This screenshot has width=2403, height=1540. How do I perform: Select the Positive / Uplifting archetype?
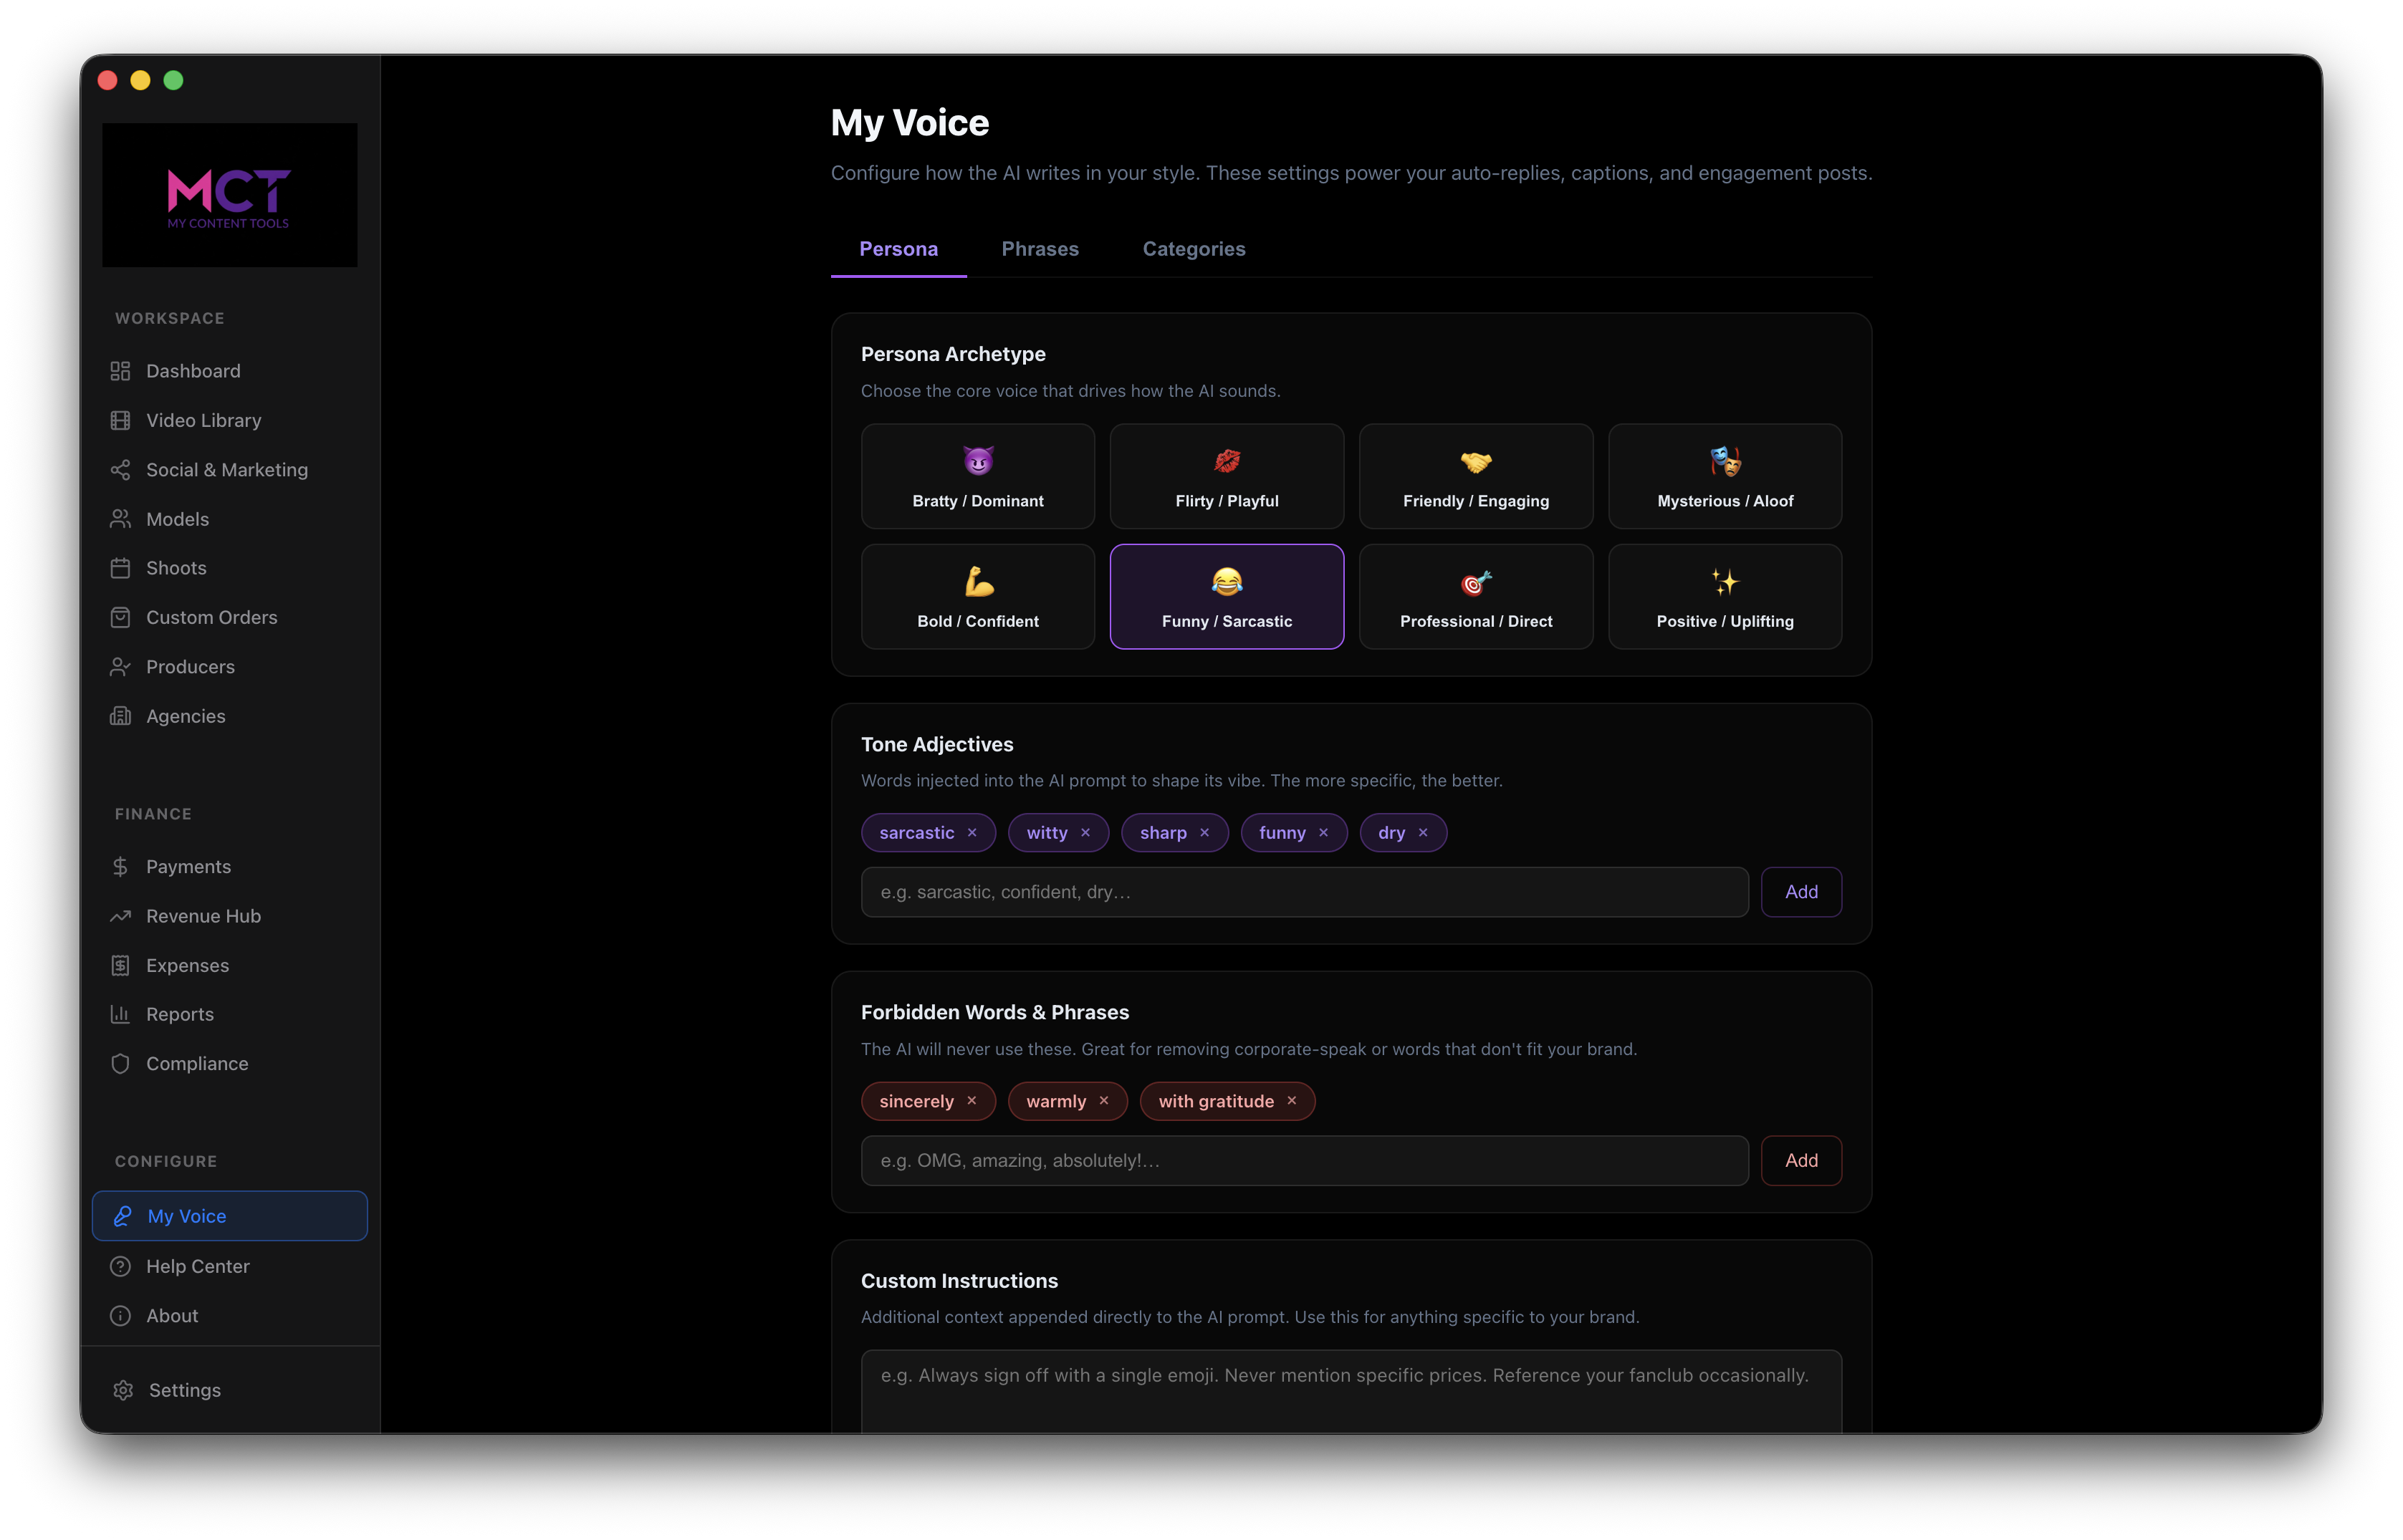pos(1724,596)
